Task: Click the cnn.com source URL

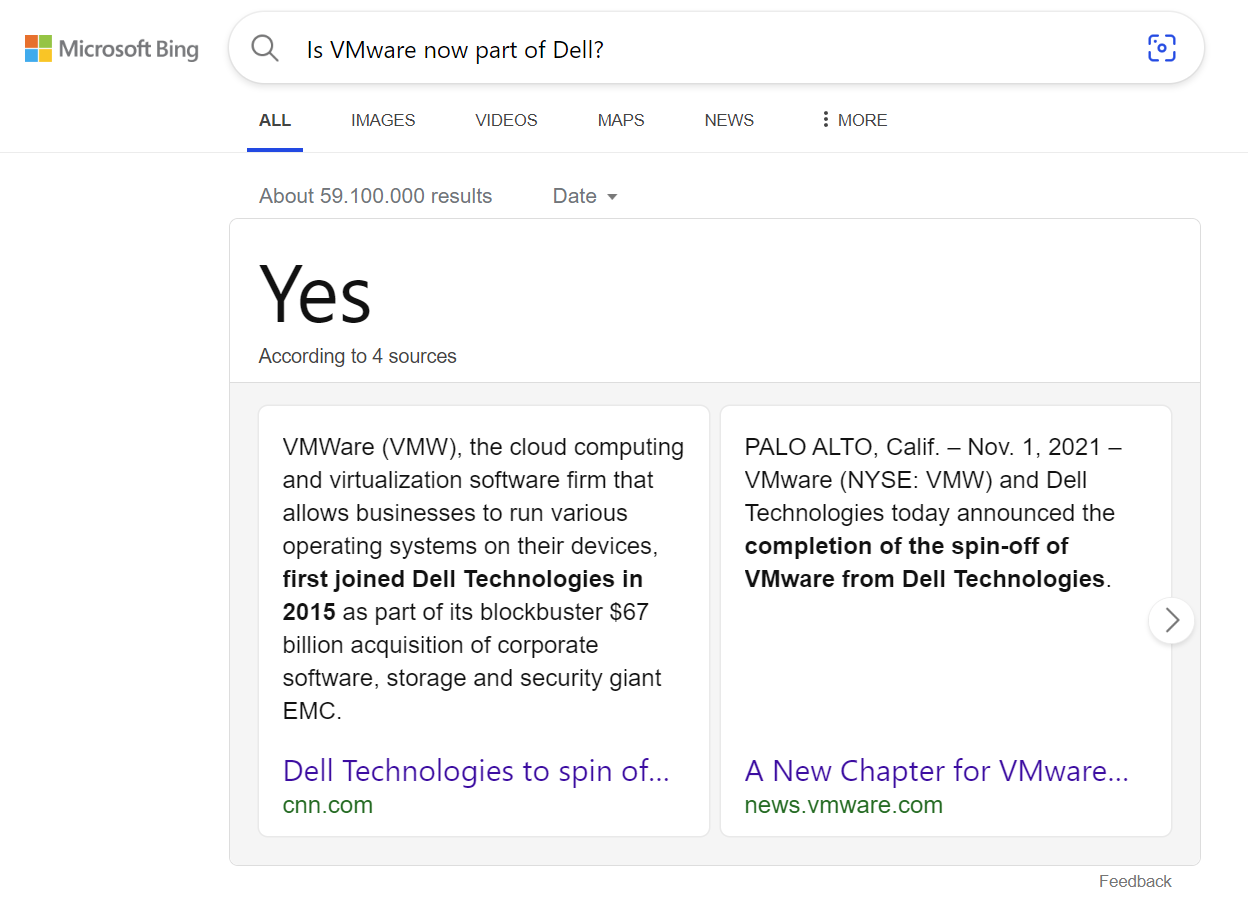Action: tap(328, 805)
